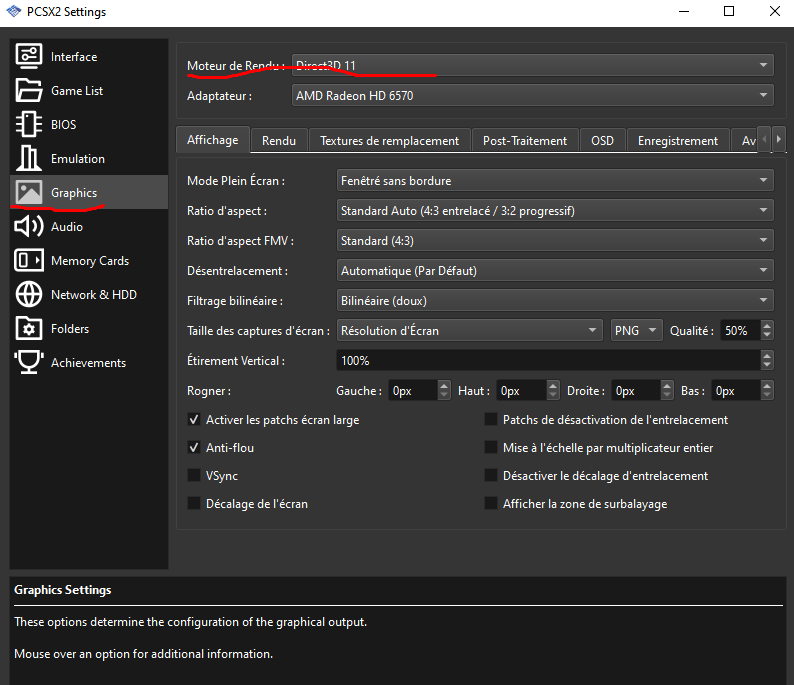This screenshot has height=685, width=794.
Task: Decrease Bas crop with down arrow
Action: pos(767,395)
